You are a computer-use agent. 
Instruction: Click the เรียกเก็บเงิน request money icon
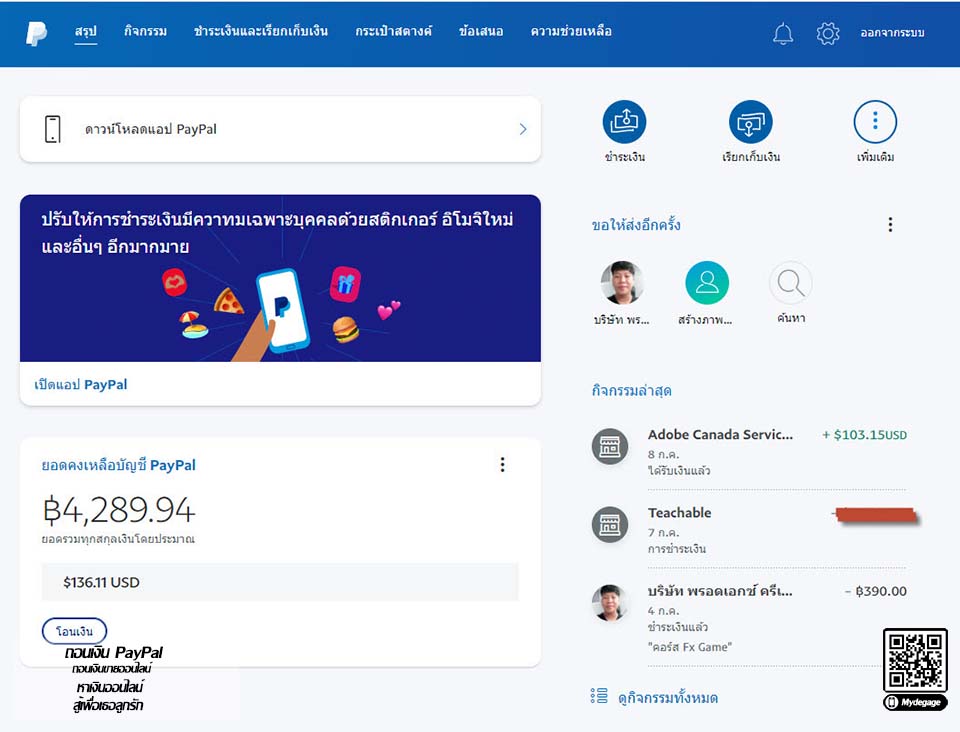coord(751,122)
